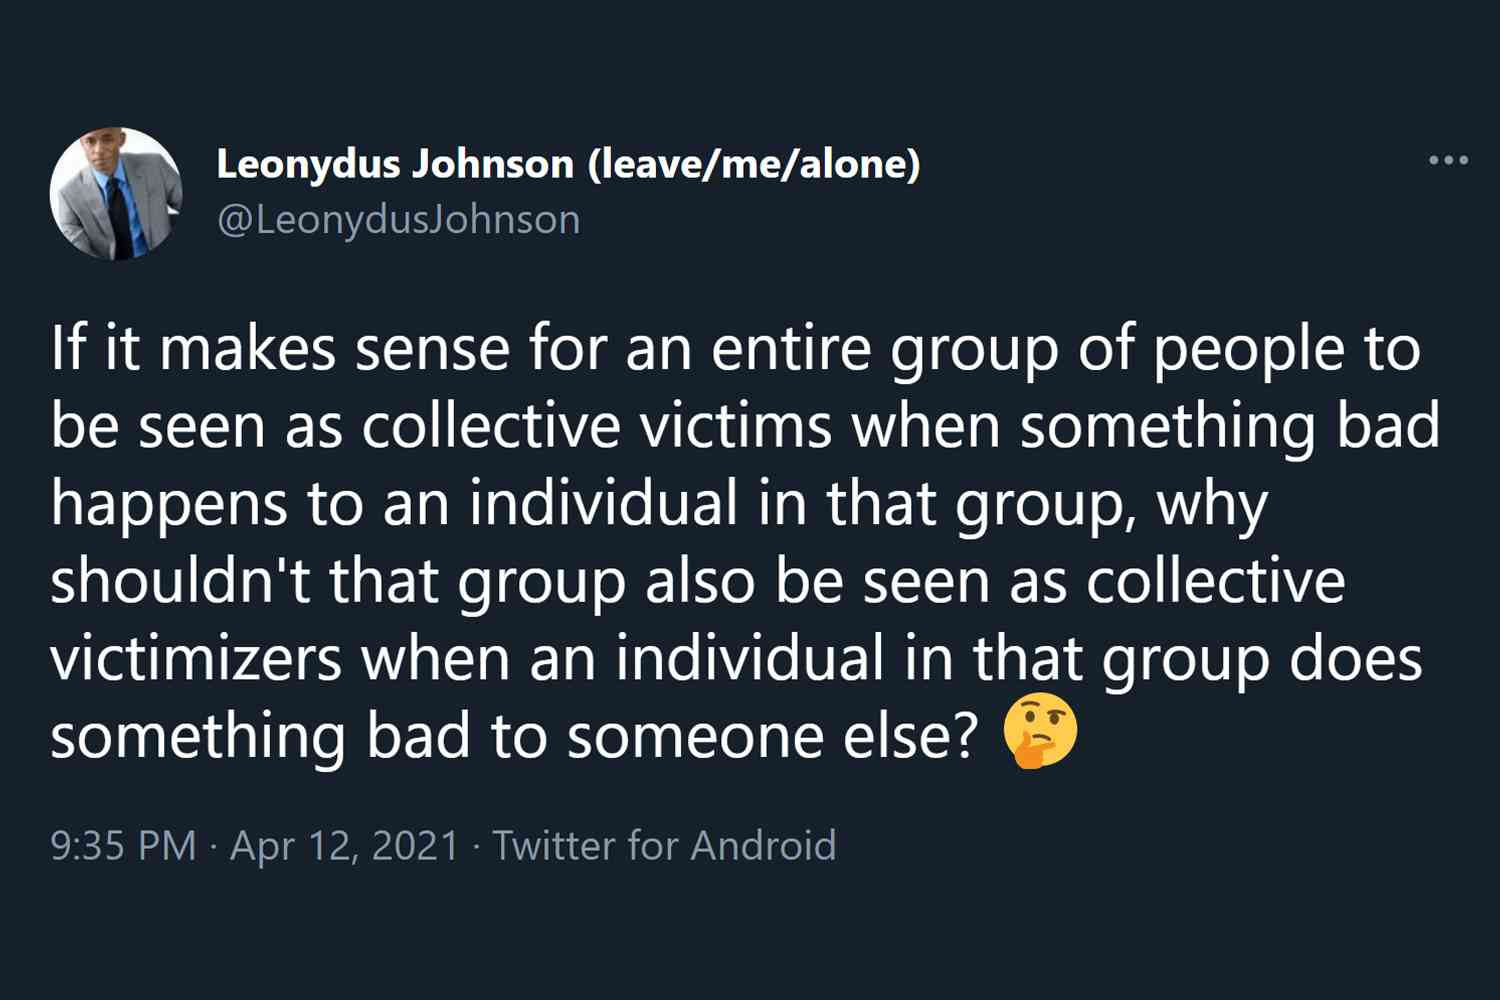The height and width of the screenshot is (1000, 1500).
Task: Click the word "victimizers" in the tweet
Action: (x=196, y=659)
